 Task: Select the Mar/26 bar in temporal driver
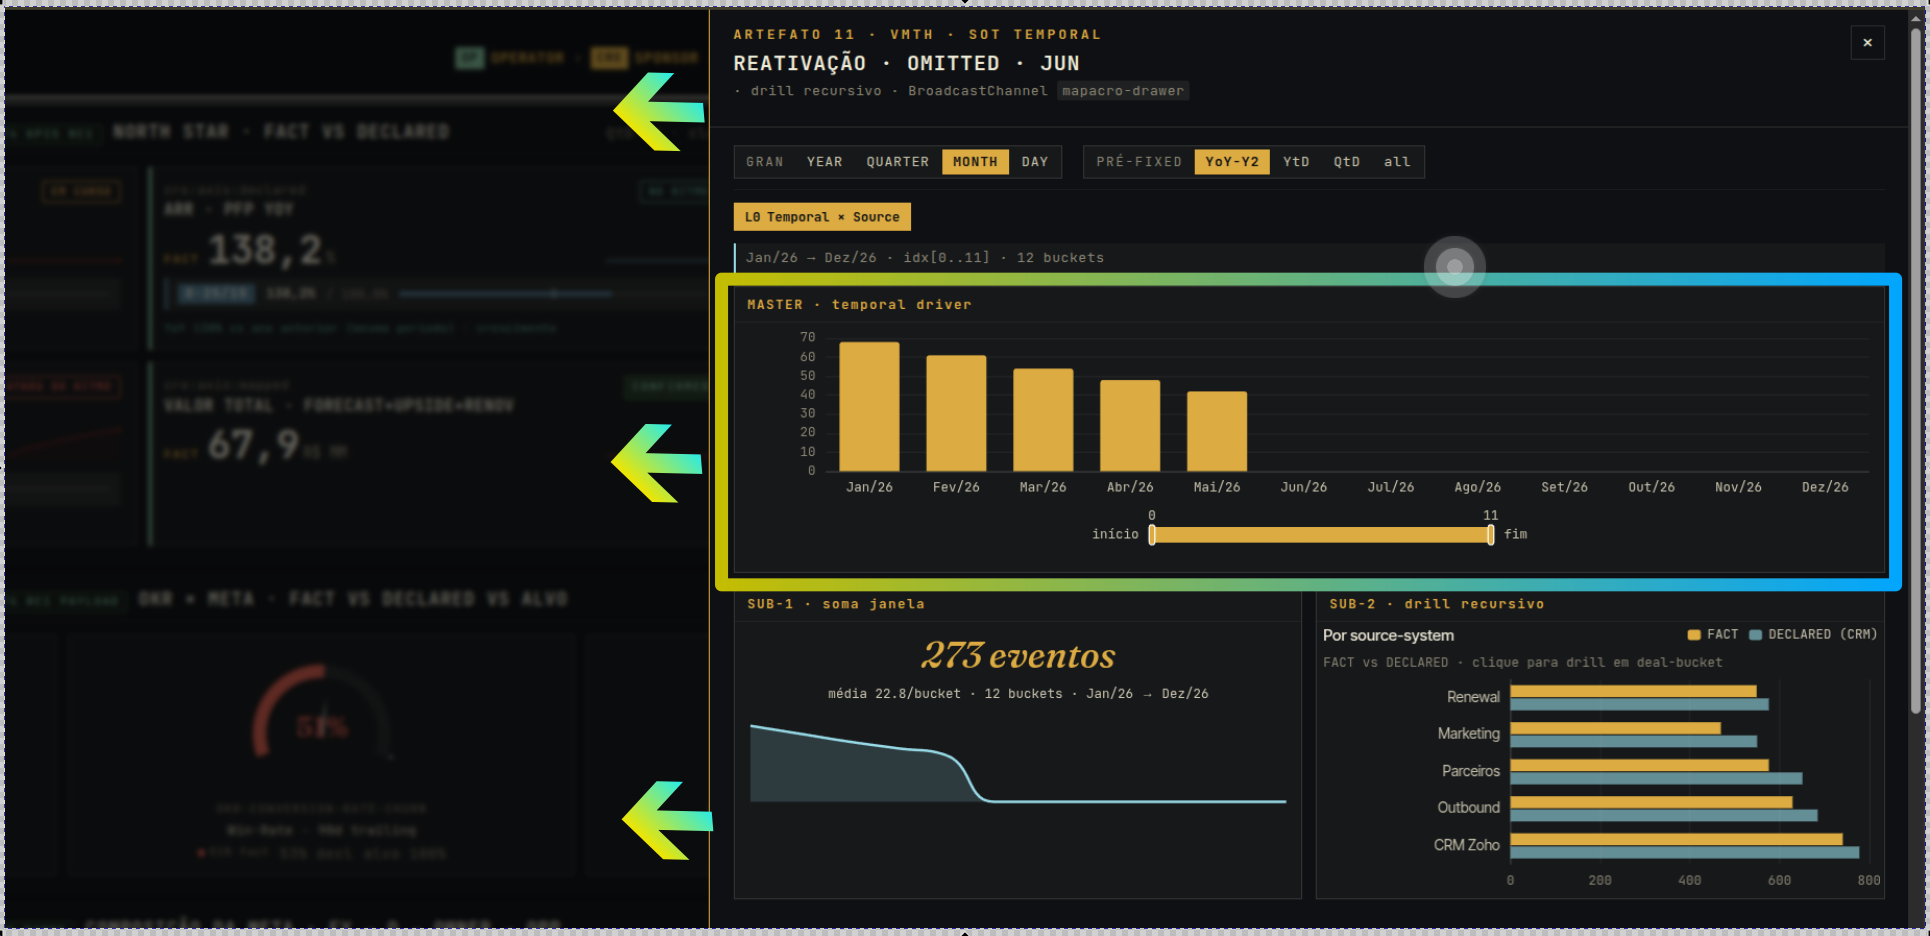1043,420
